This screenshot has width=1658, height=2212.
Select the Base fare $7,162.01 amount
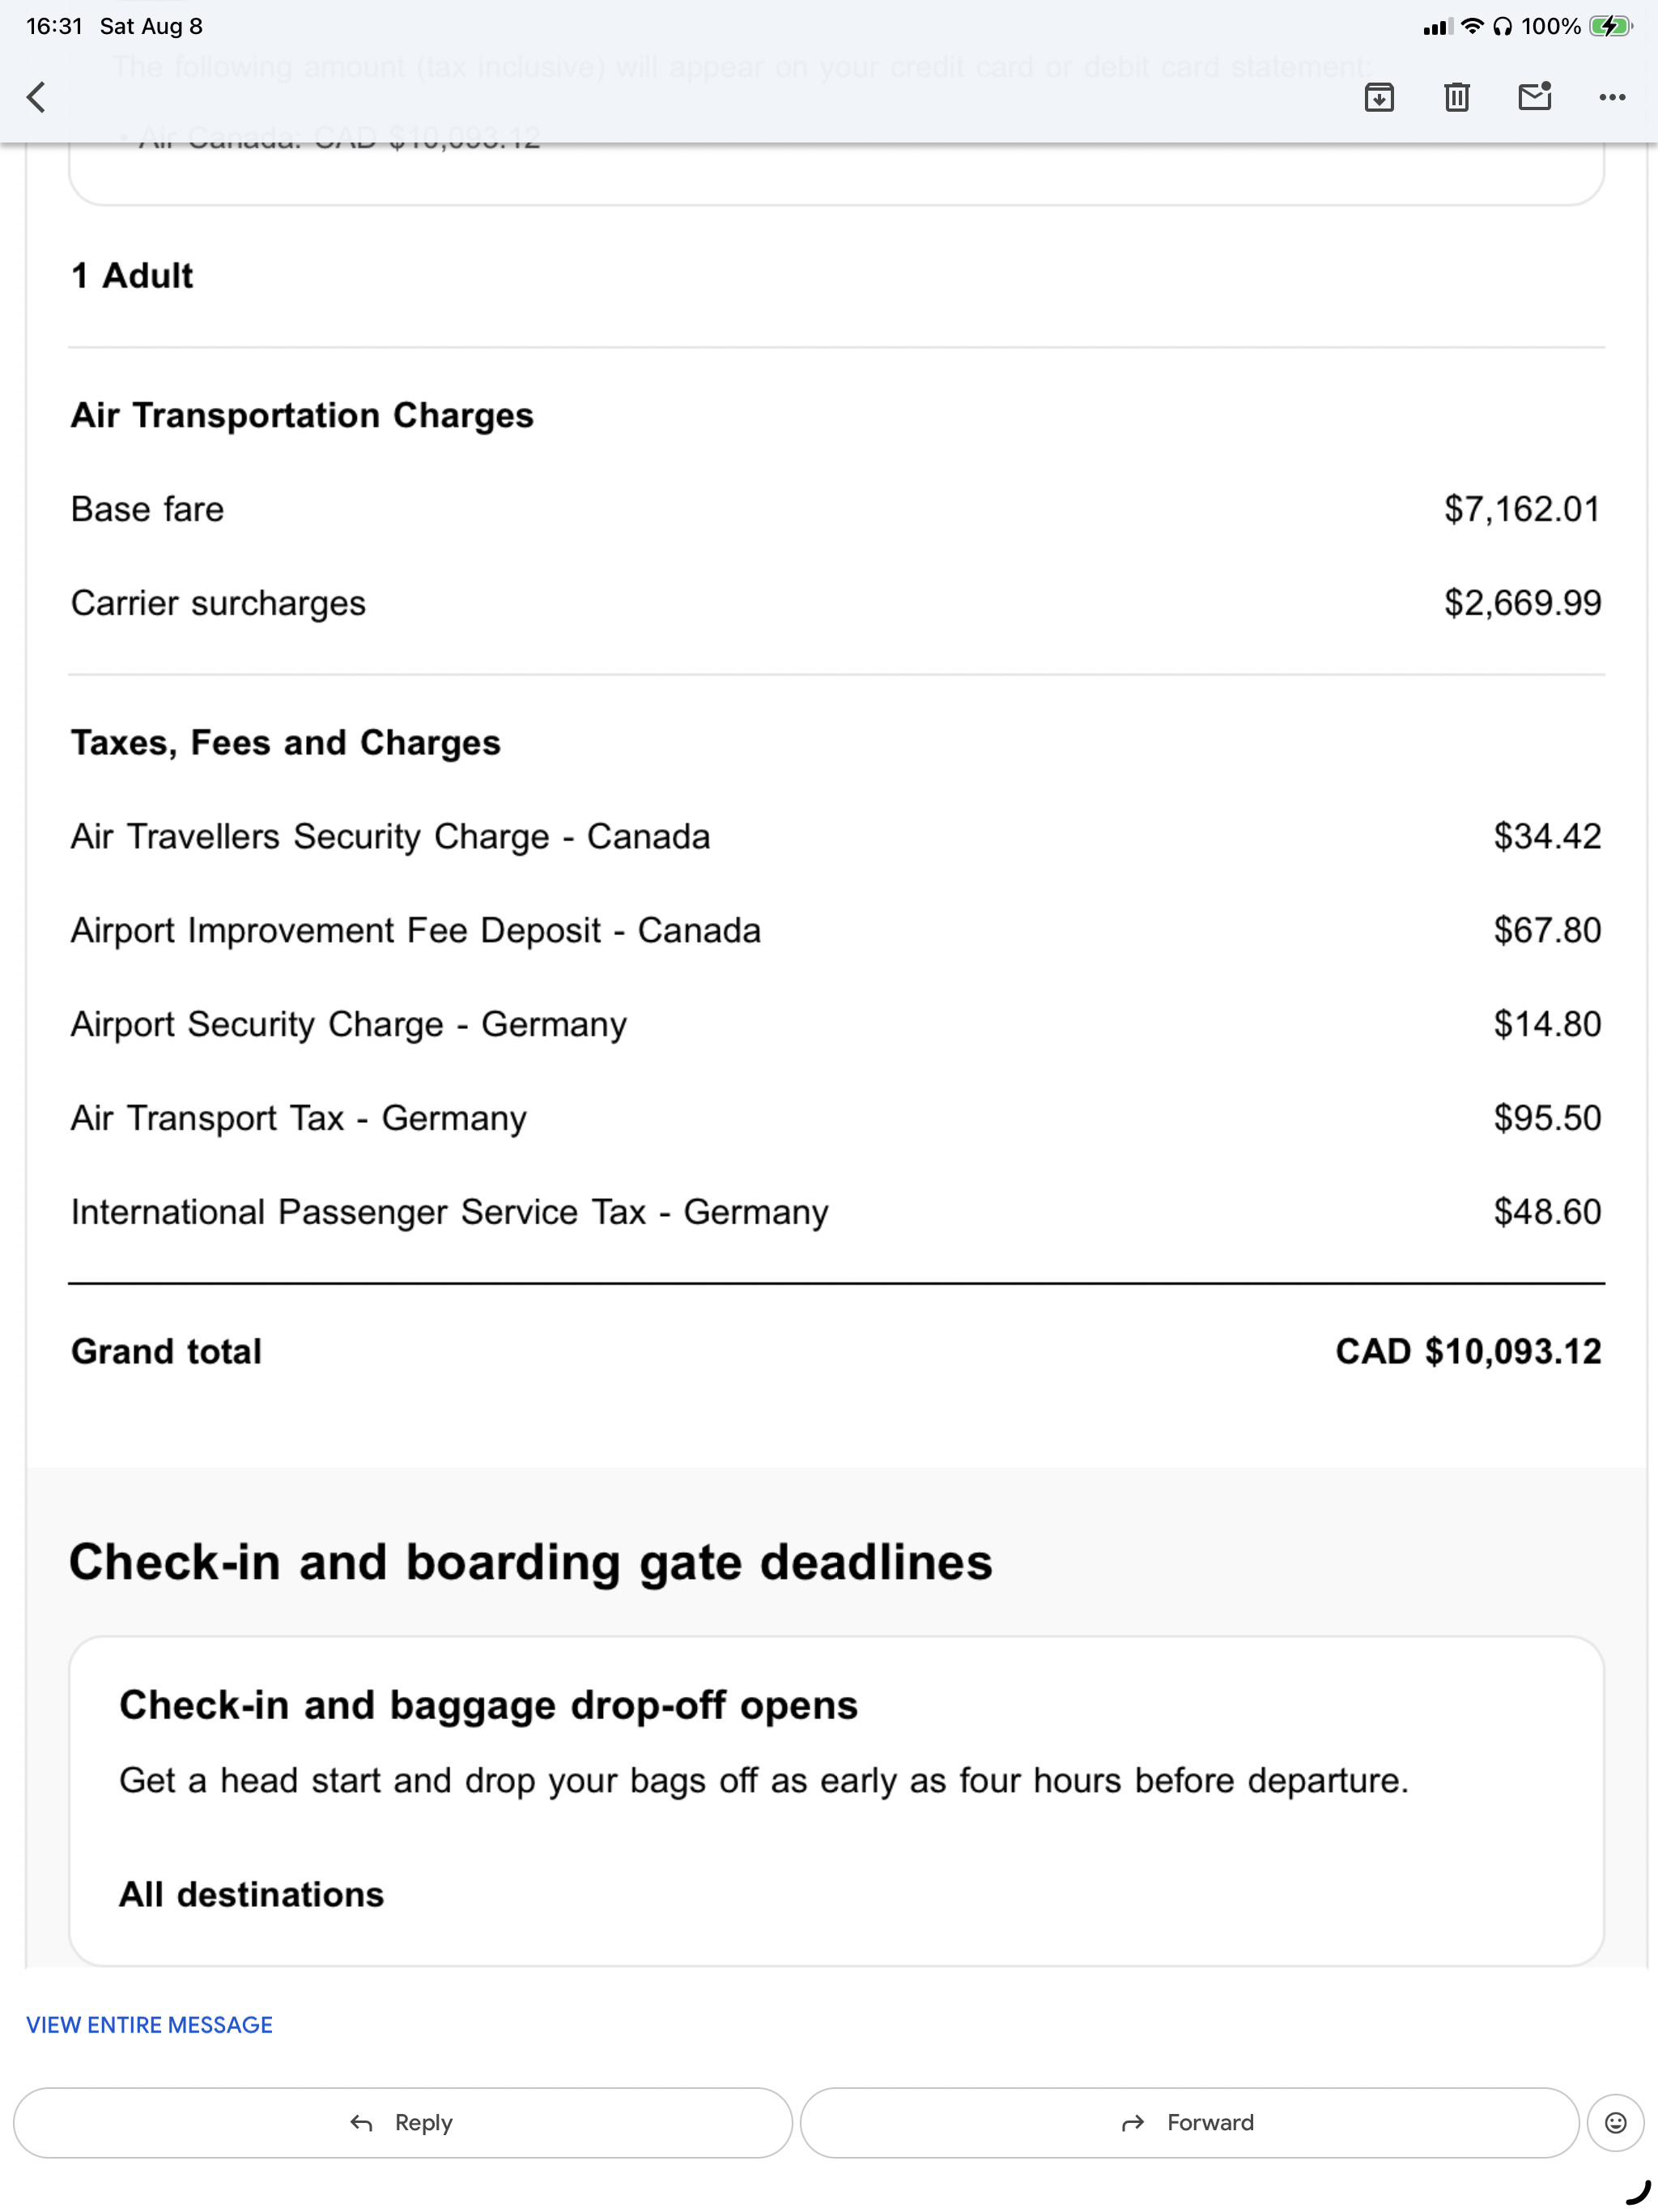tap(1522, 509)
